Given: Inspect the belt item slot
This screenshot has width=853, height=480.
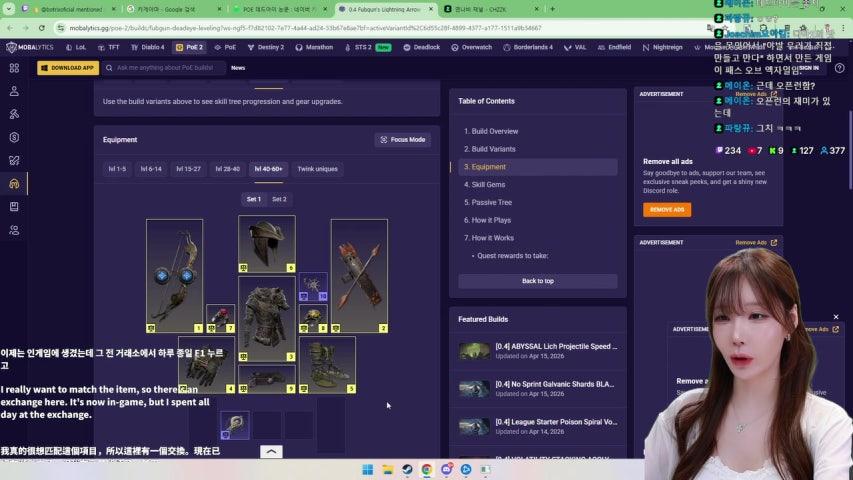Looking at the screenshot, I should [267, 379].
